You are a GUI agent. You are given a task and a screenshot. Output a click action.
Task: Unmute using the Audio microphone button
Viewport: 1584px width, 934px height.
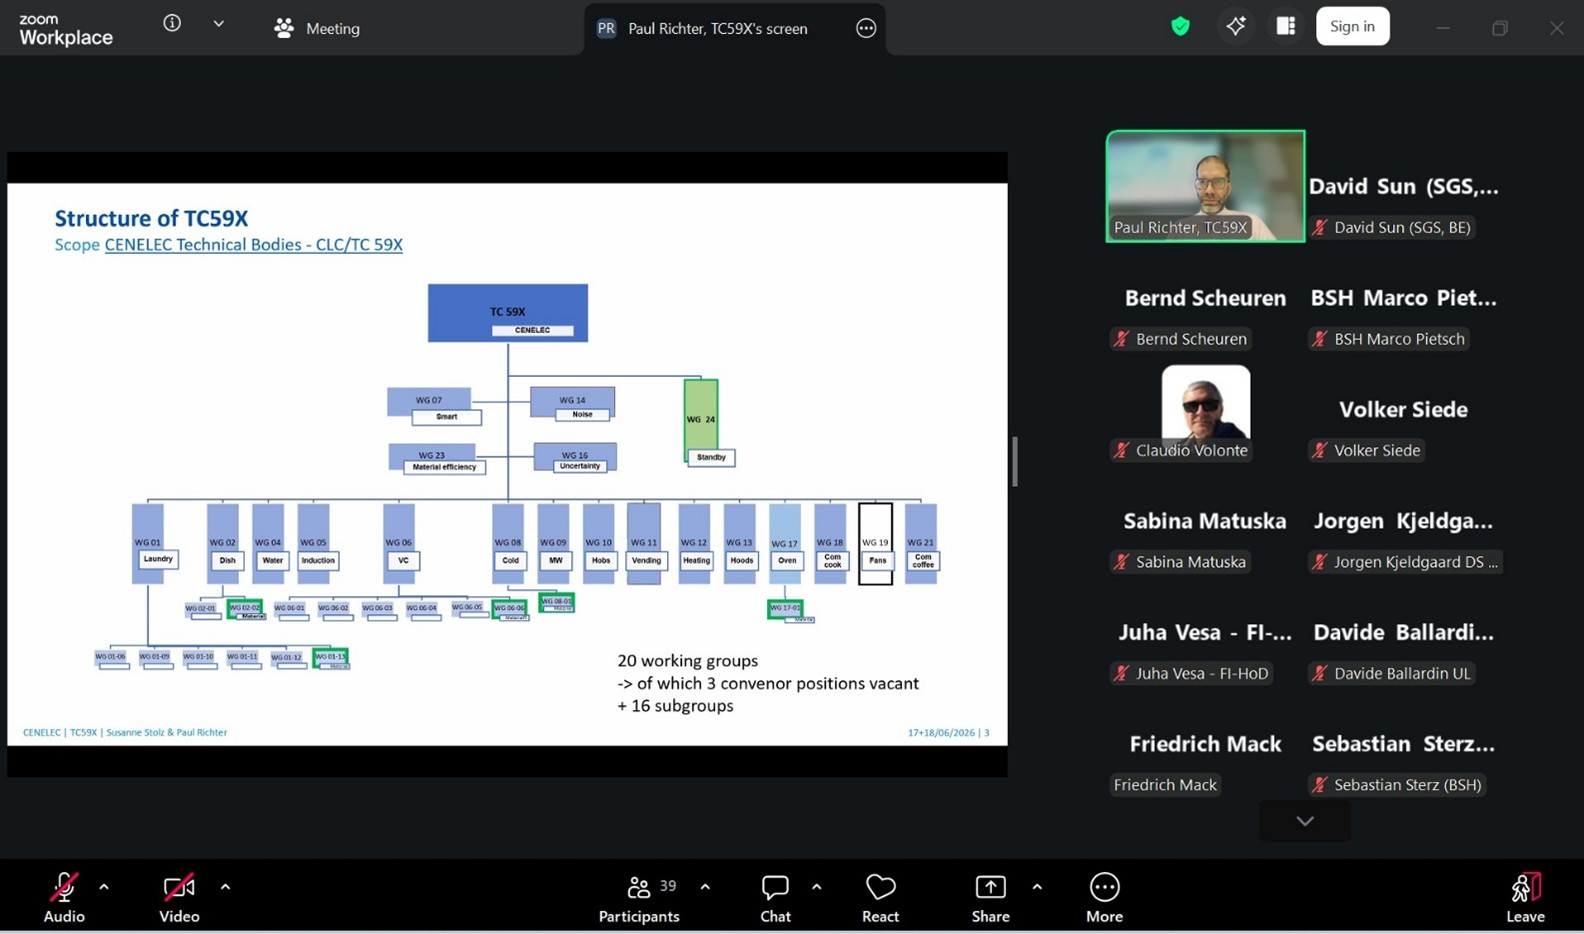64,897
